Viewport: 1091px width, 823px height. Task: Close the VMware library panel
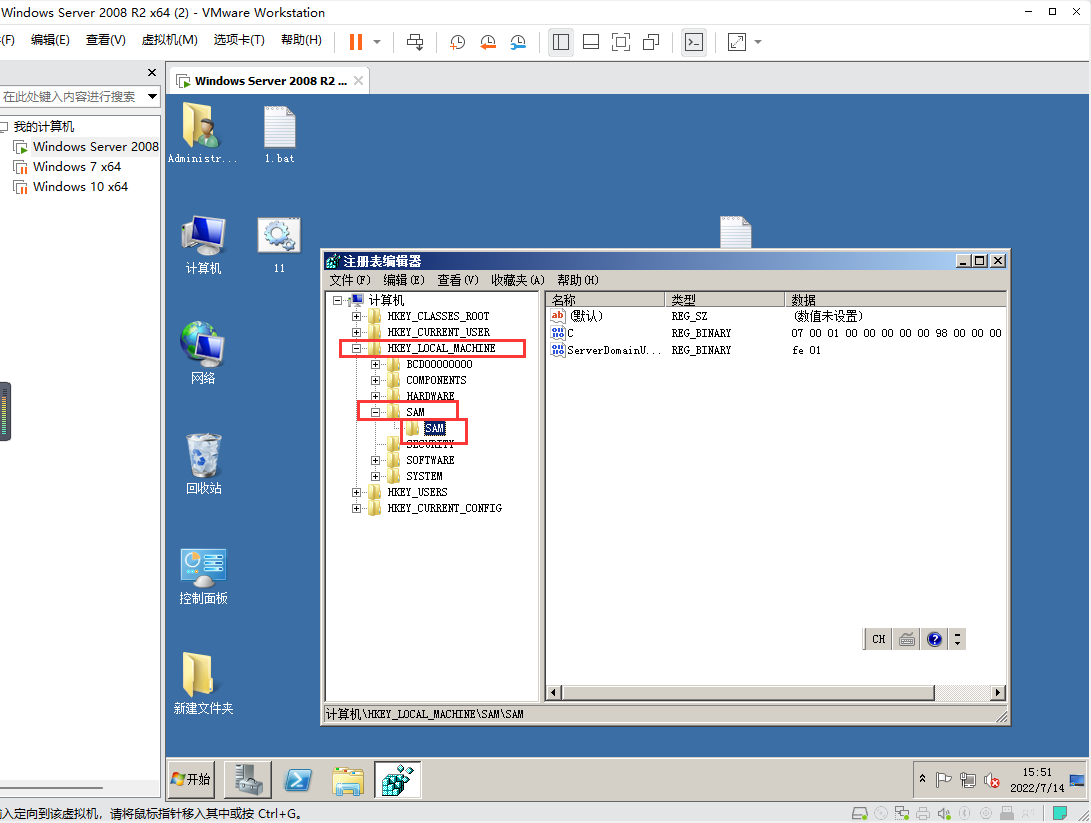(x=152, y=72)
